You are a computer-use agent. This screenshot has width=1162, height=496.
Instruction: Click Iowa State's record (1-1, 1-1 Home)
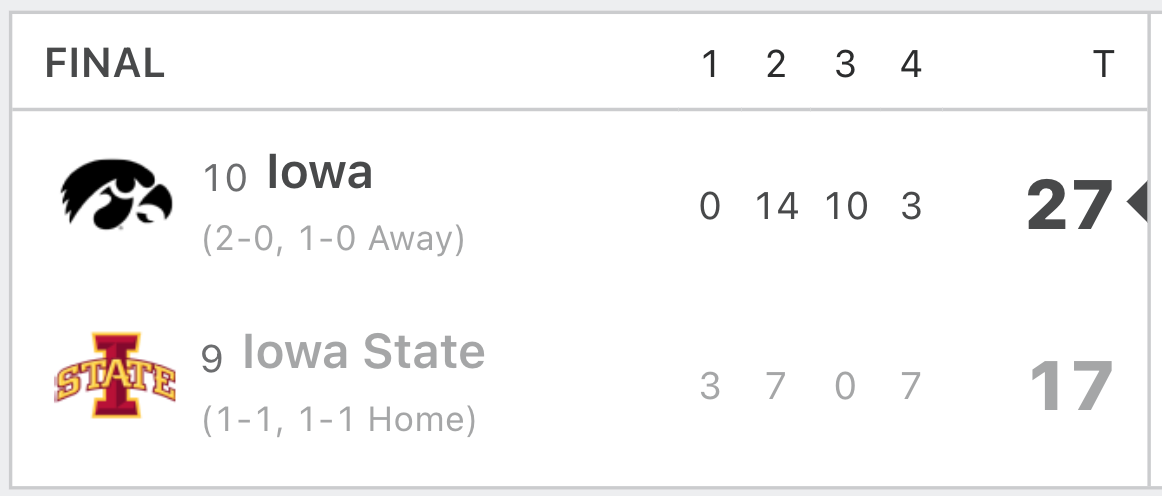(x=339, y=420)
